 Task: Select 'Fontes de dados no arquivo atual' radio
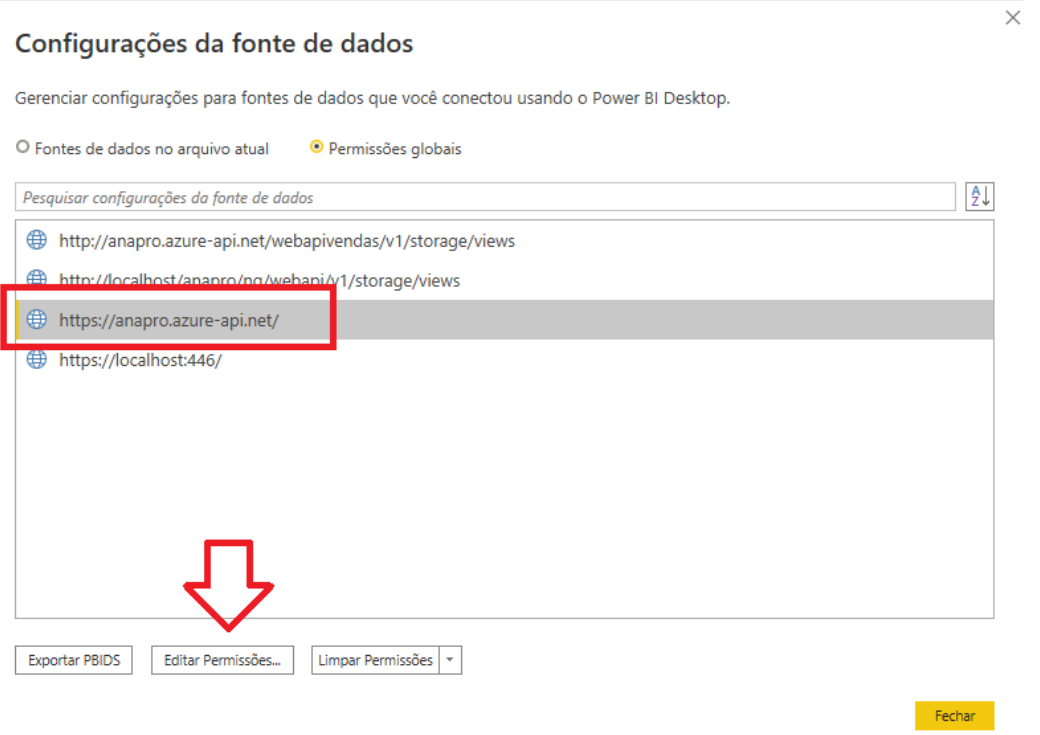[x=22, y=149]
